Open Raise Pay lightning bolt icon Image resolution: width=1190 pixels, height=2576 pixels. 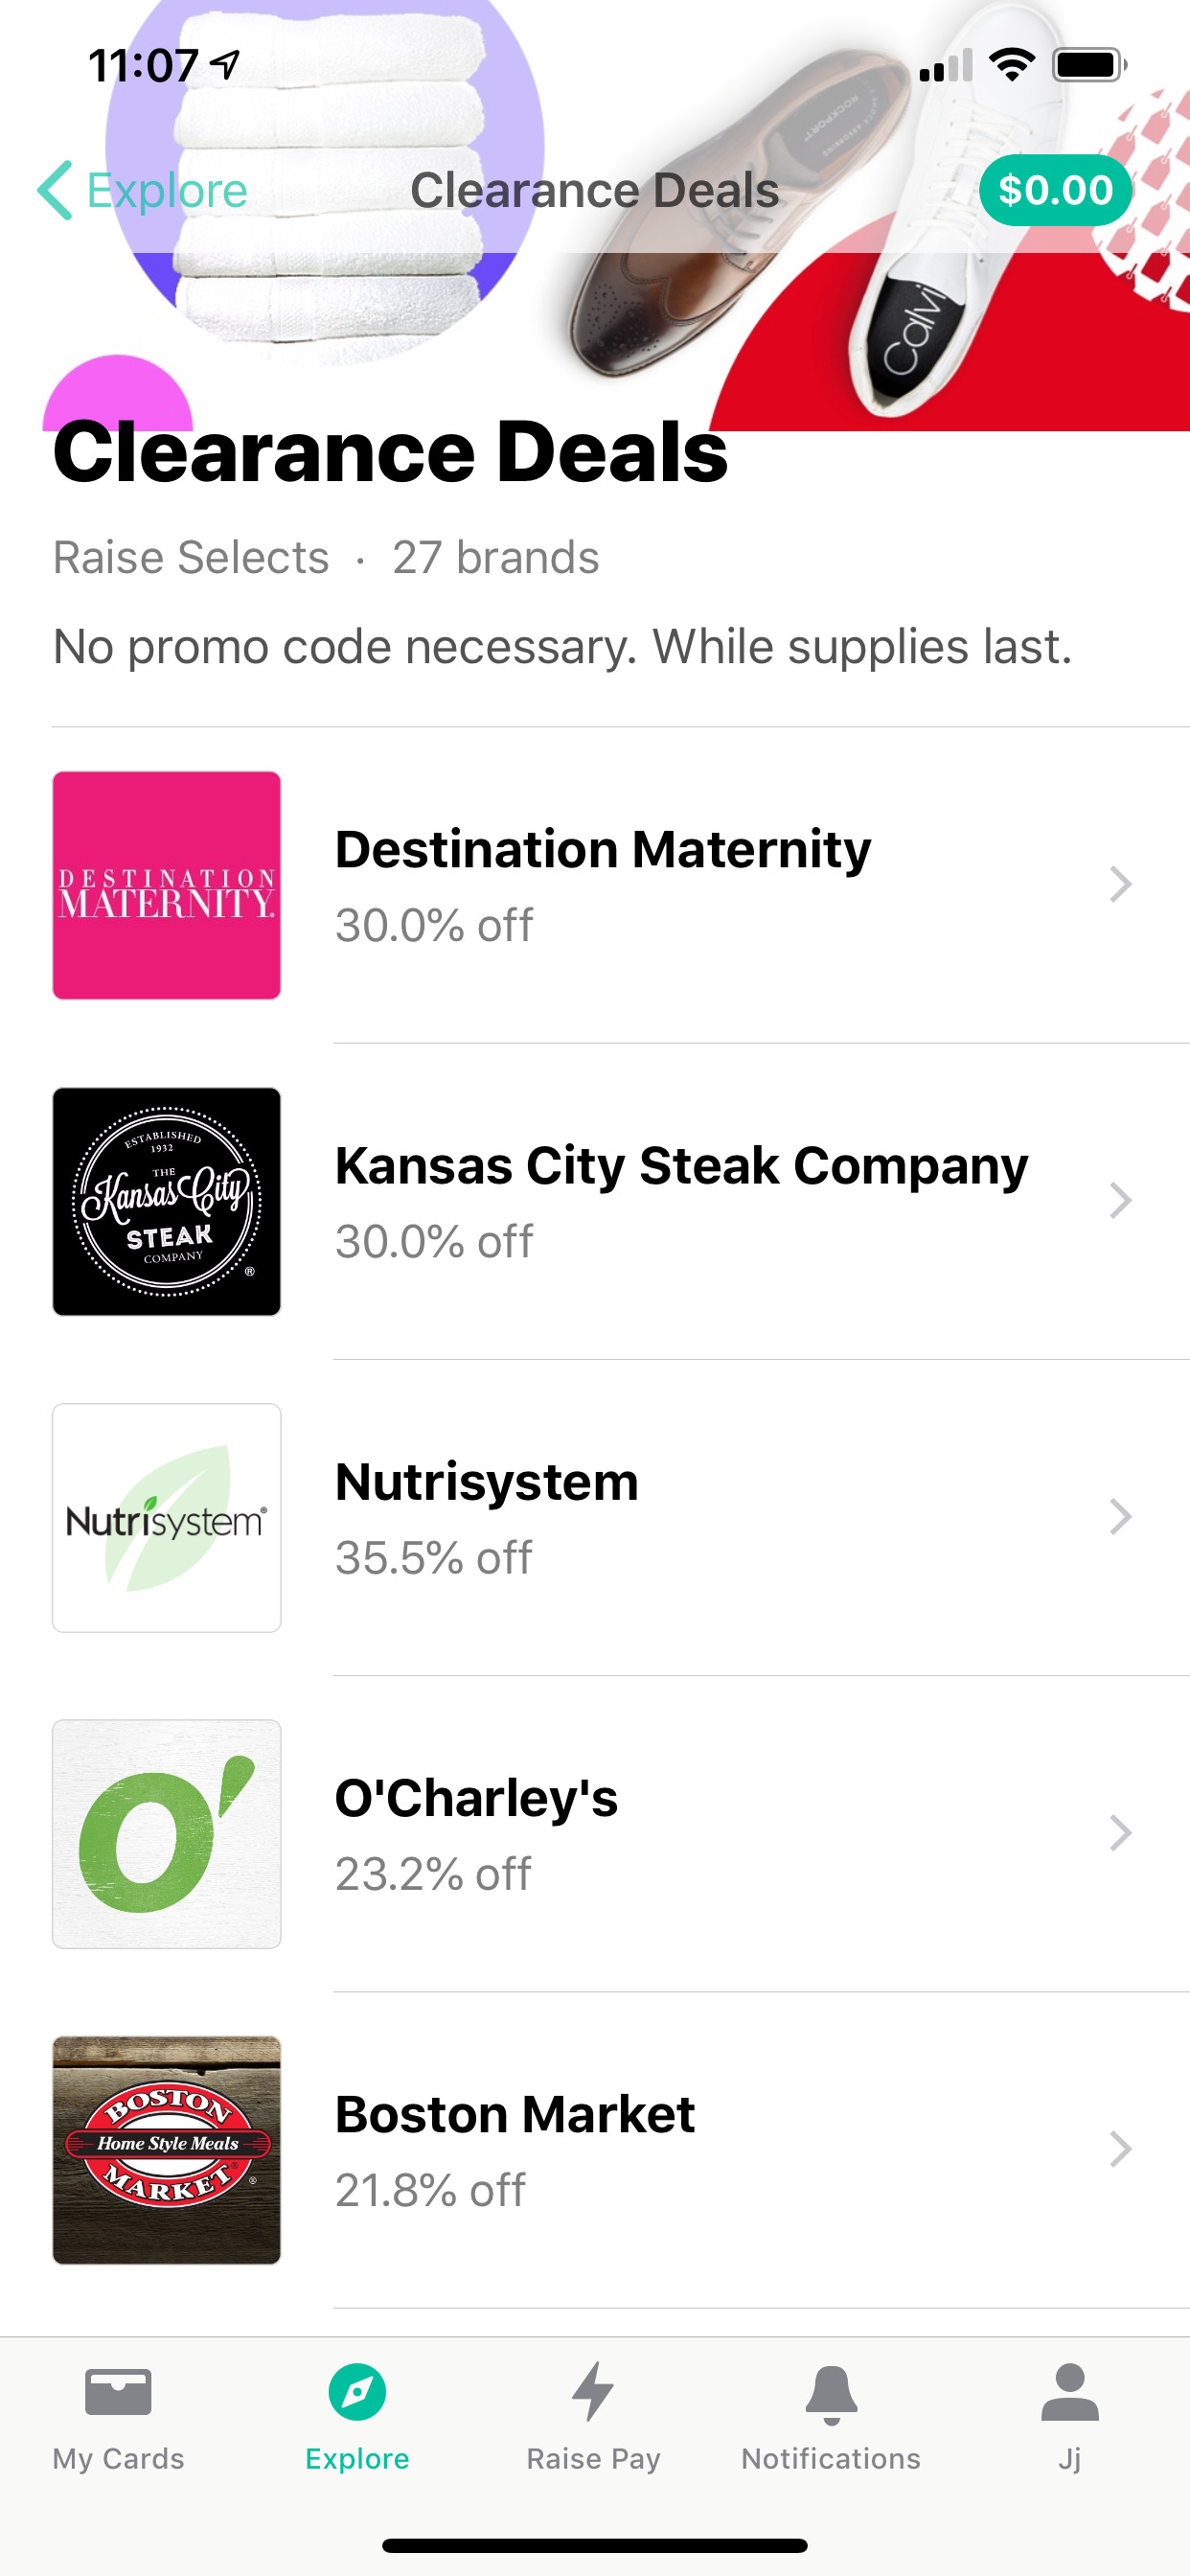tap(593, 2392)
